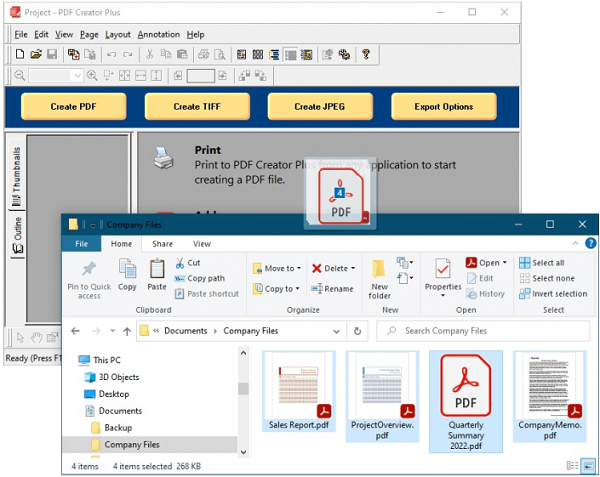The width and height of the screenshot is (600, 477).
Task: Select the Backup folder in navigation tree
Action: [x=117, y=428]
